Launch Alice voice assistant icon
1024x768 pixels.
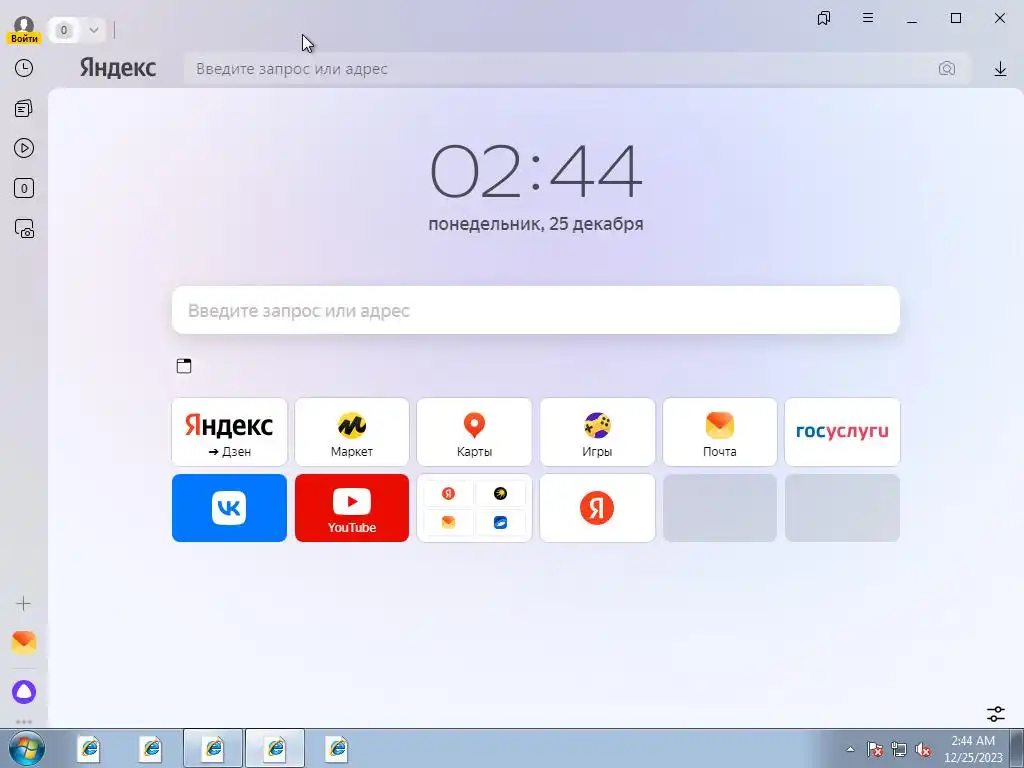tap(24, 692)
